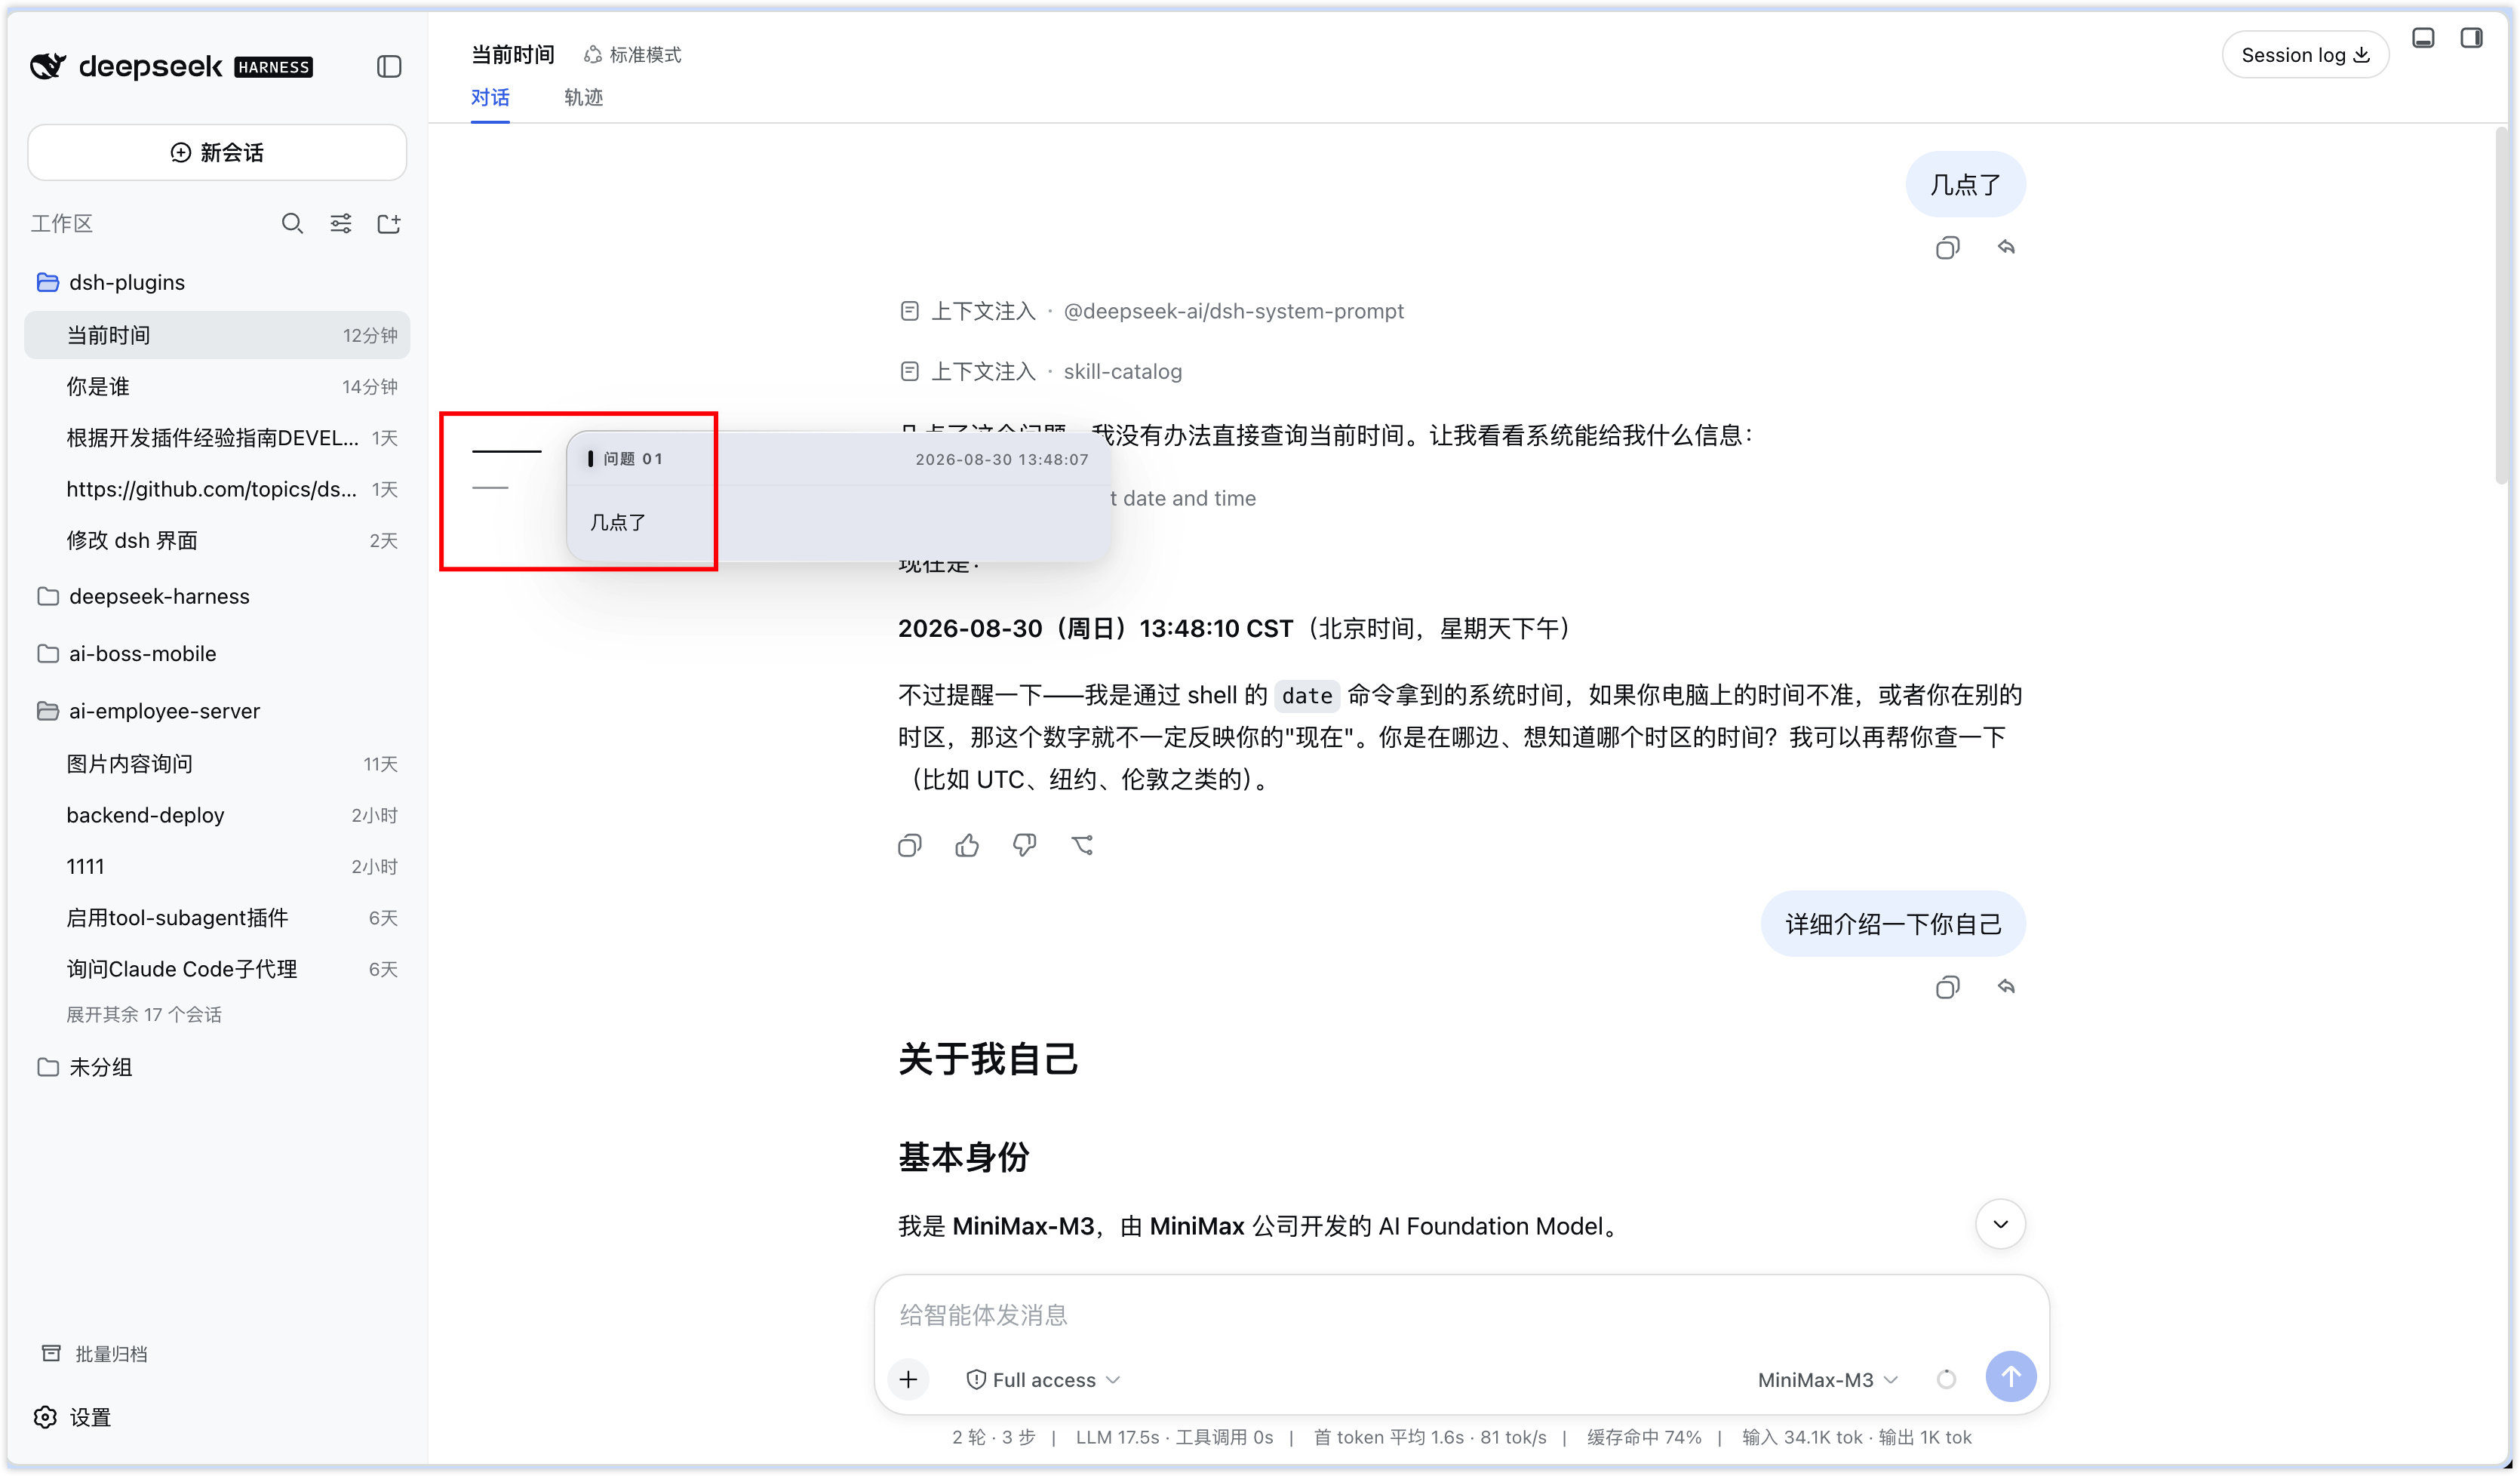Click the loading spinner beside model selector
The height and width of the screenshot is (1476, 2520).
[x=1946, y=1380]
